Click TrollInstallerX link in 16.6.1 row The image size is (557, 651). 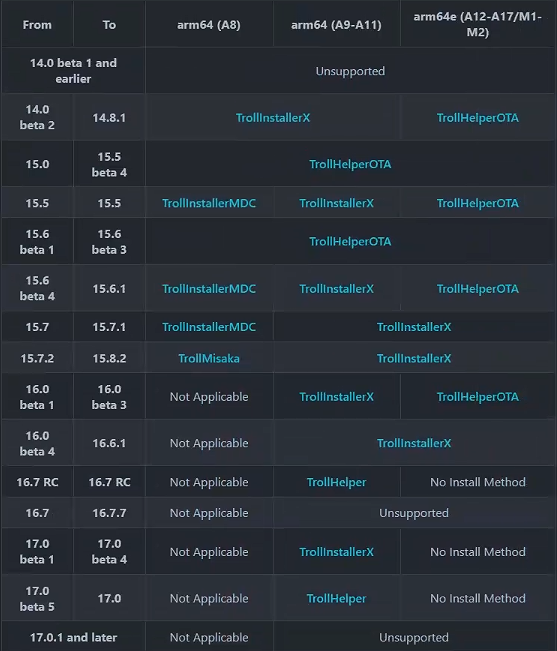click(x=414, y=443)
